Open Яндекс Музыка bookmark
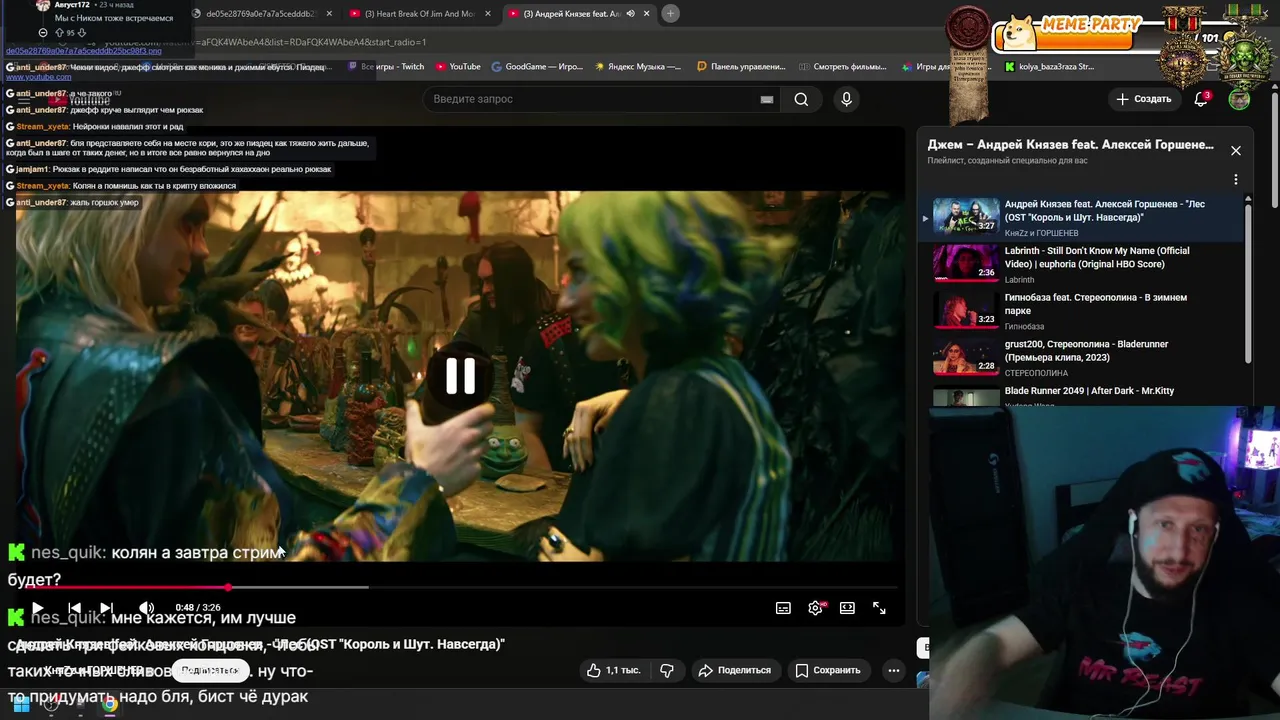Screen dimensions: 1280x720 click(638, 67)
